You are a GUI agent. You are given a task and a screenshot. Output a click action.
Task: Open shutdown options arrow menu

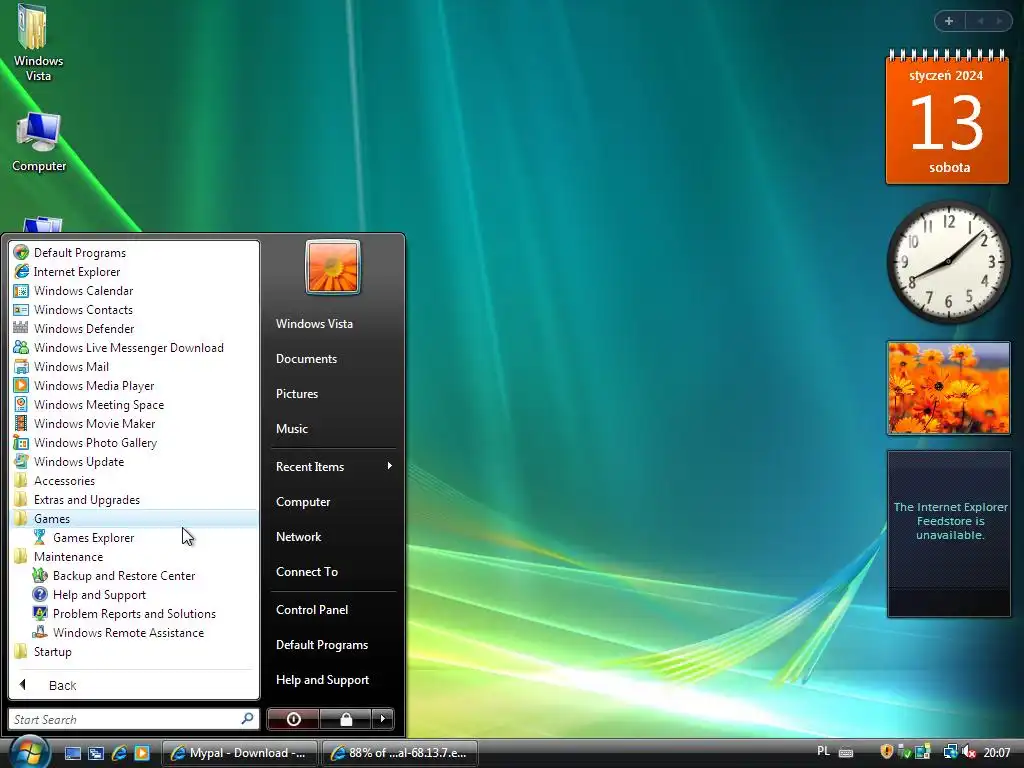click(x=383, y=719)
